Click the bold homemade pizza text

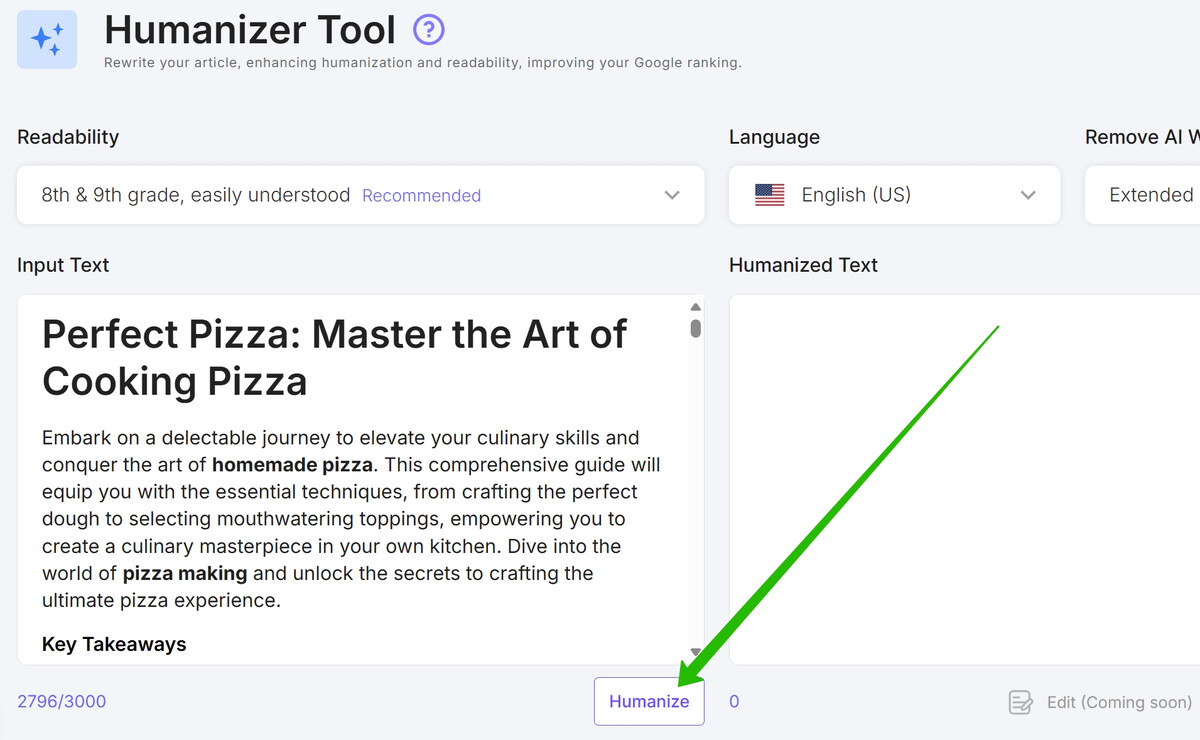pyautogui.click(x=292, y=465)
